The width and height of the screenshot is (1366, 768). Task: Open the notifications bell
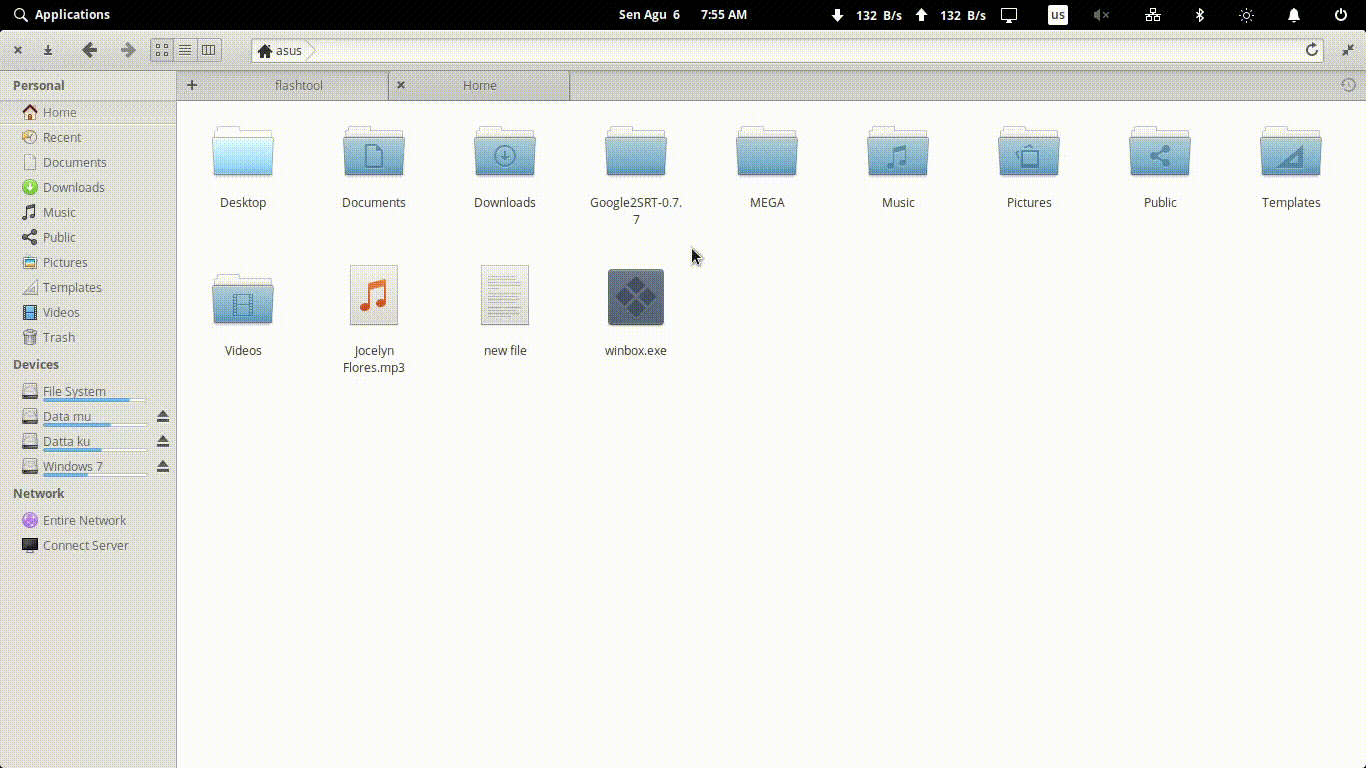click(1294, 14)
